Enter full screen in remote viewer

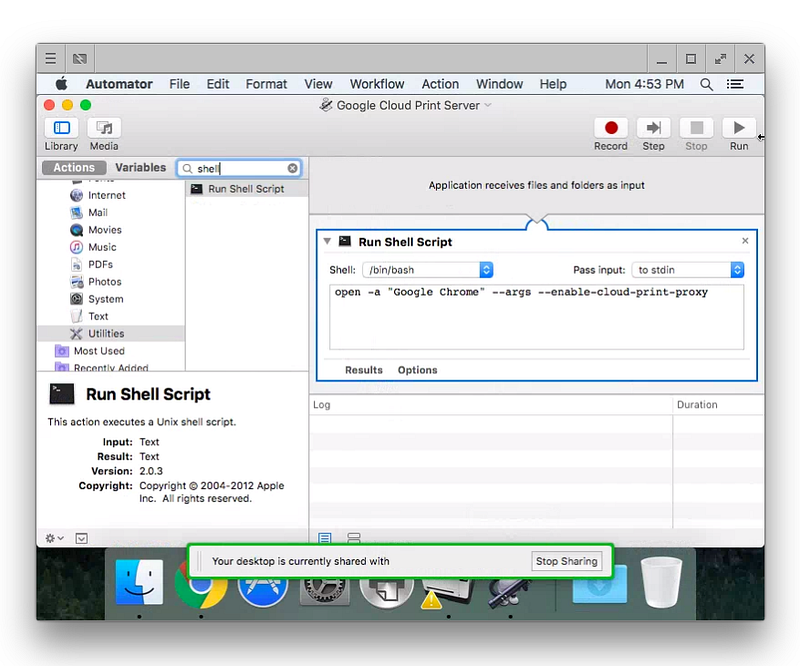720,59
